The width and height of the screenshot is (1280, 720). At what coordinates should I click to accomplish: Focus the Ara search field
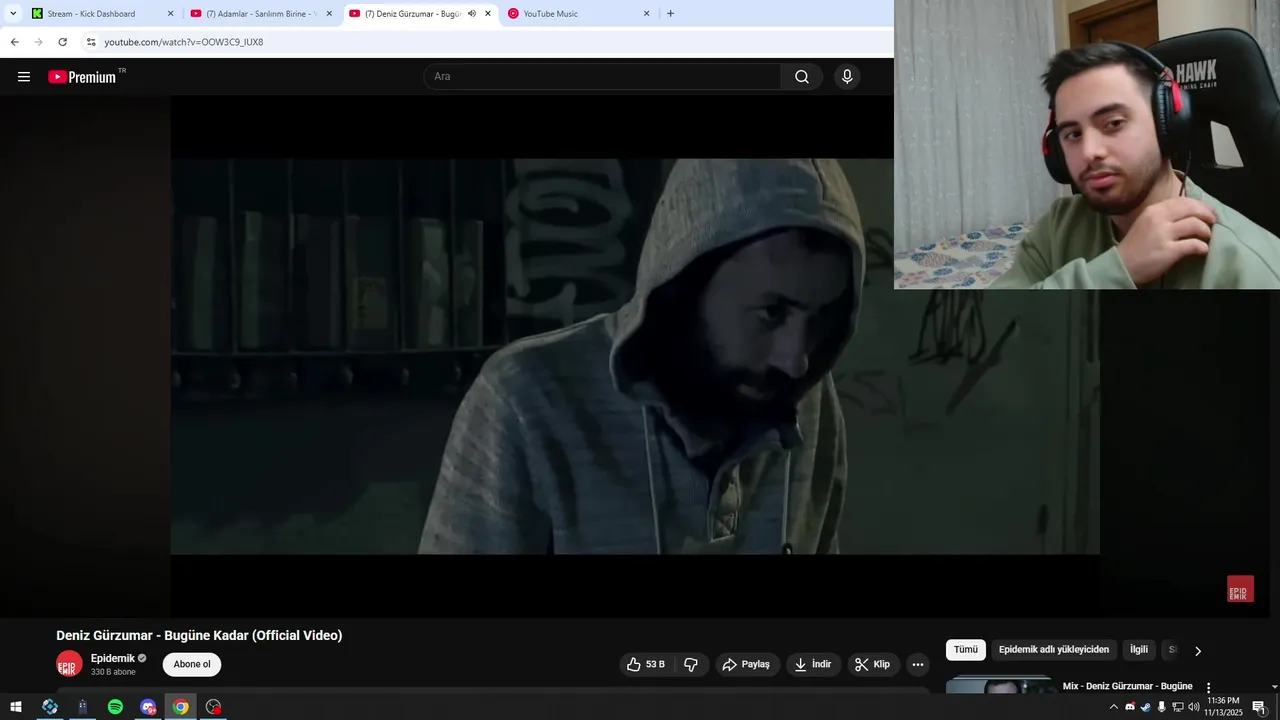pyautogui.click(x=603, y=77)
